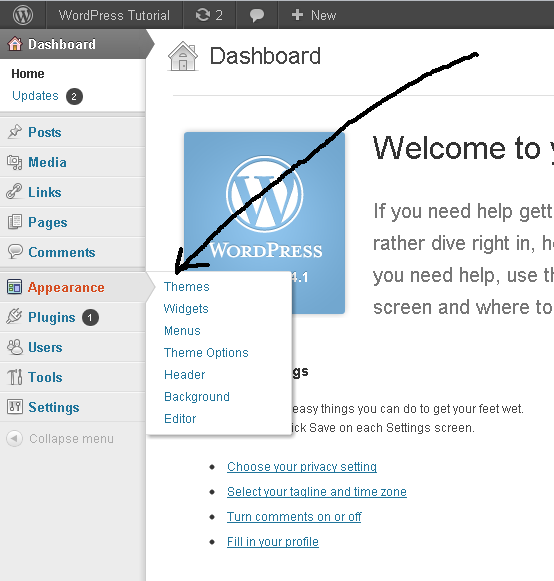
Task: Click the Tools wrench icon
Action: (x=15, y=377)
